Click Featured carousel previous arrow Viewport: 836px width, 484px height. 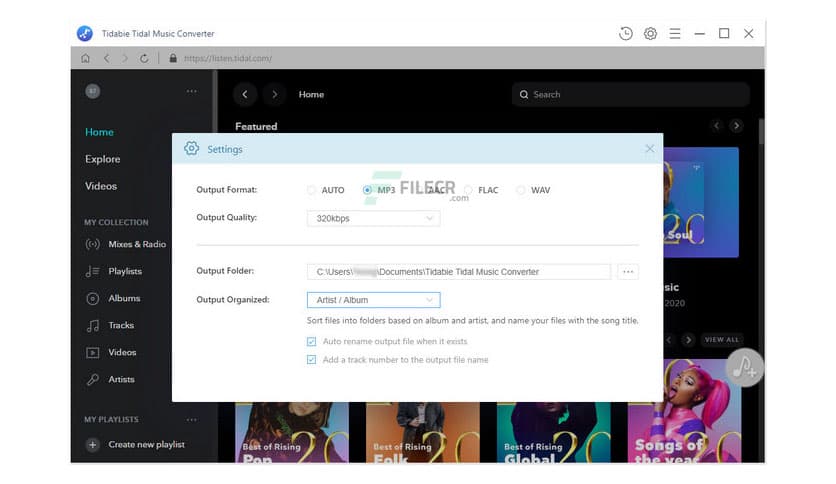716,126
